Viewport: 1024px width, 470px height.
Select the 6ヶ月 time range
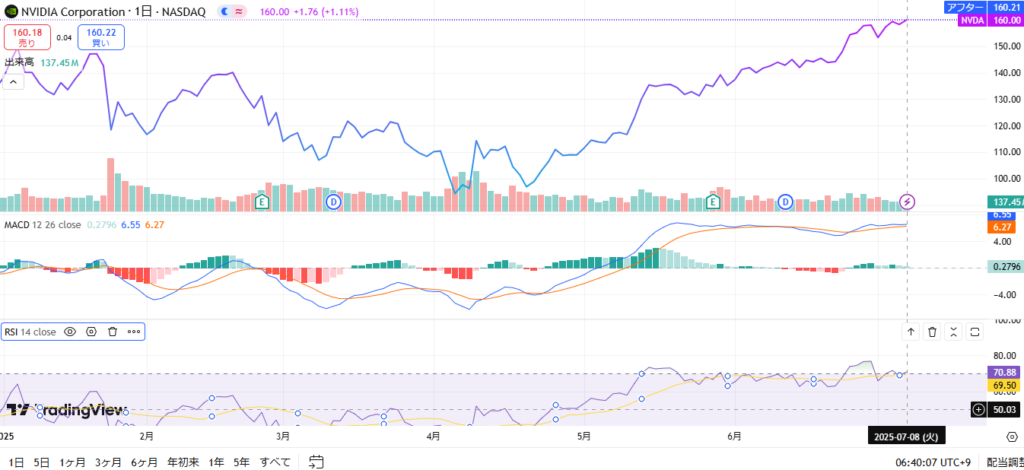pos(144,462)
